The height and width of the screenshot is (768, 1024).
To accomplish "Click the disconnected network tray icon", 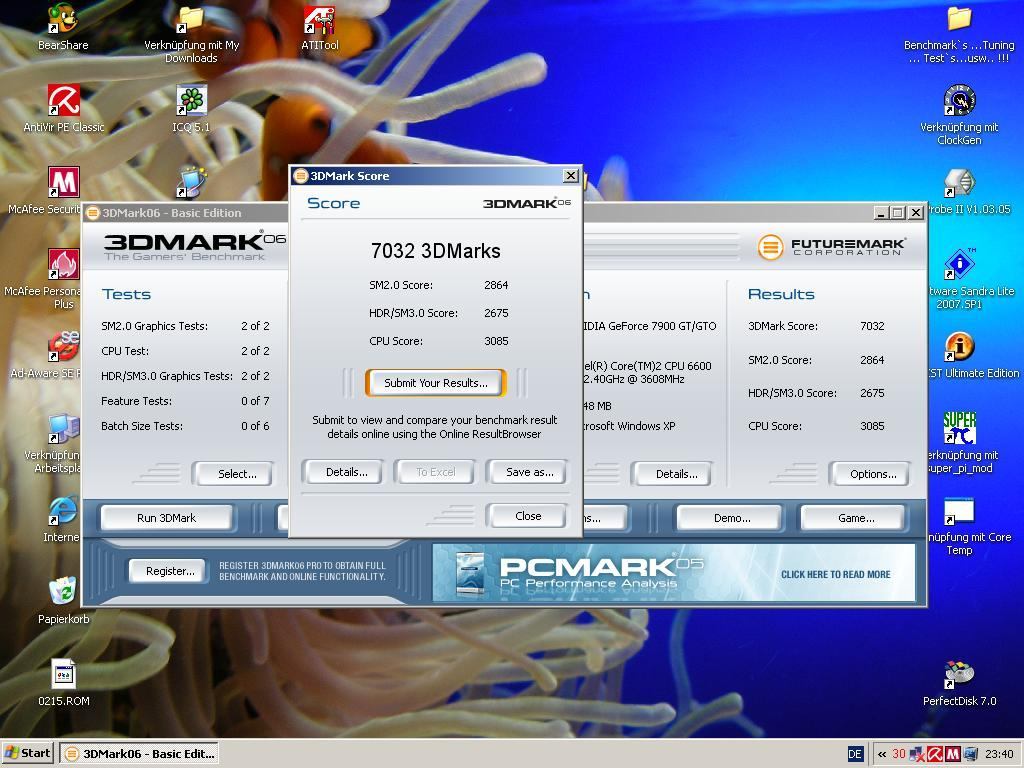I will pos(918,754).
